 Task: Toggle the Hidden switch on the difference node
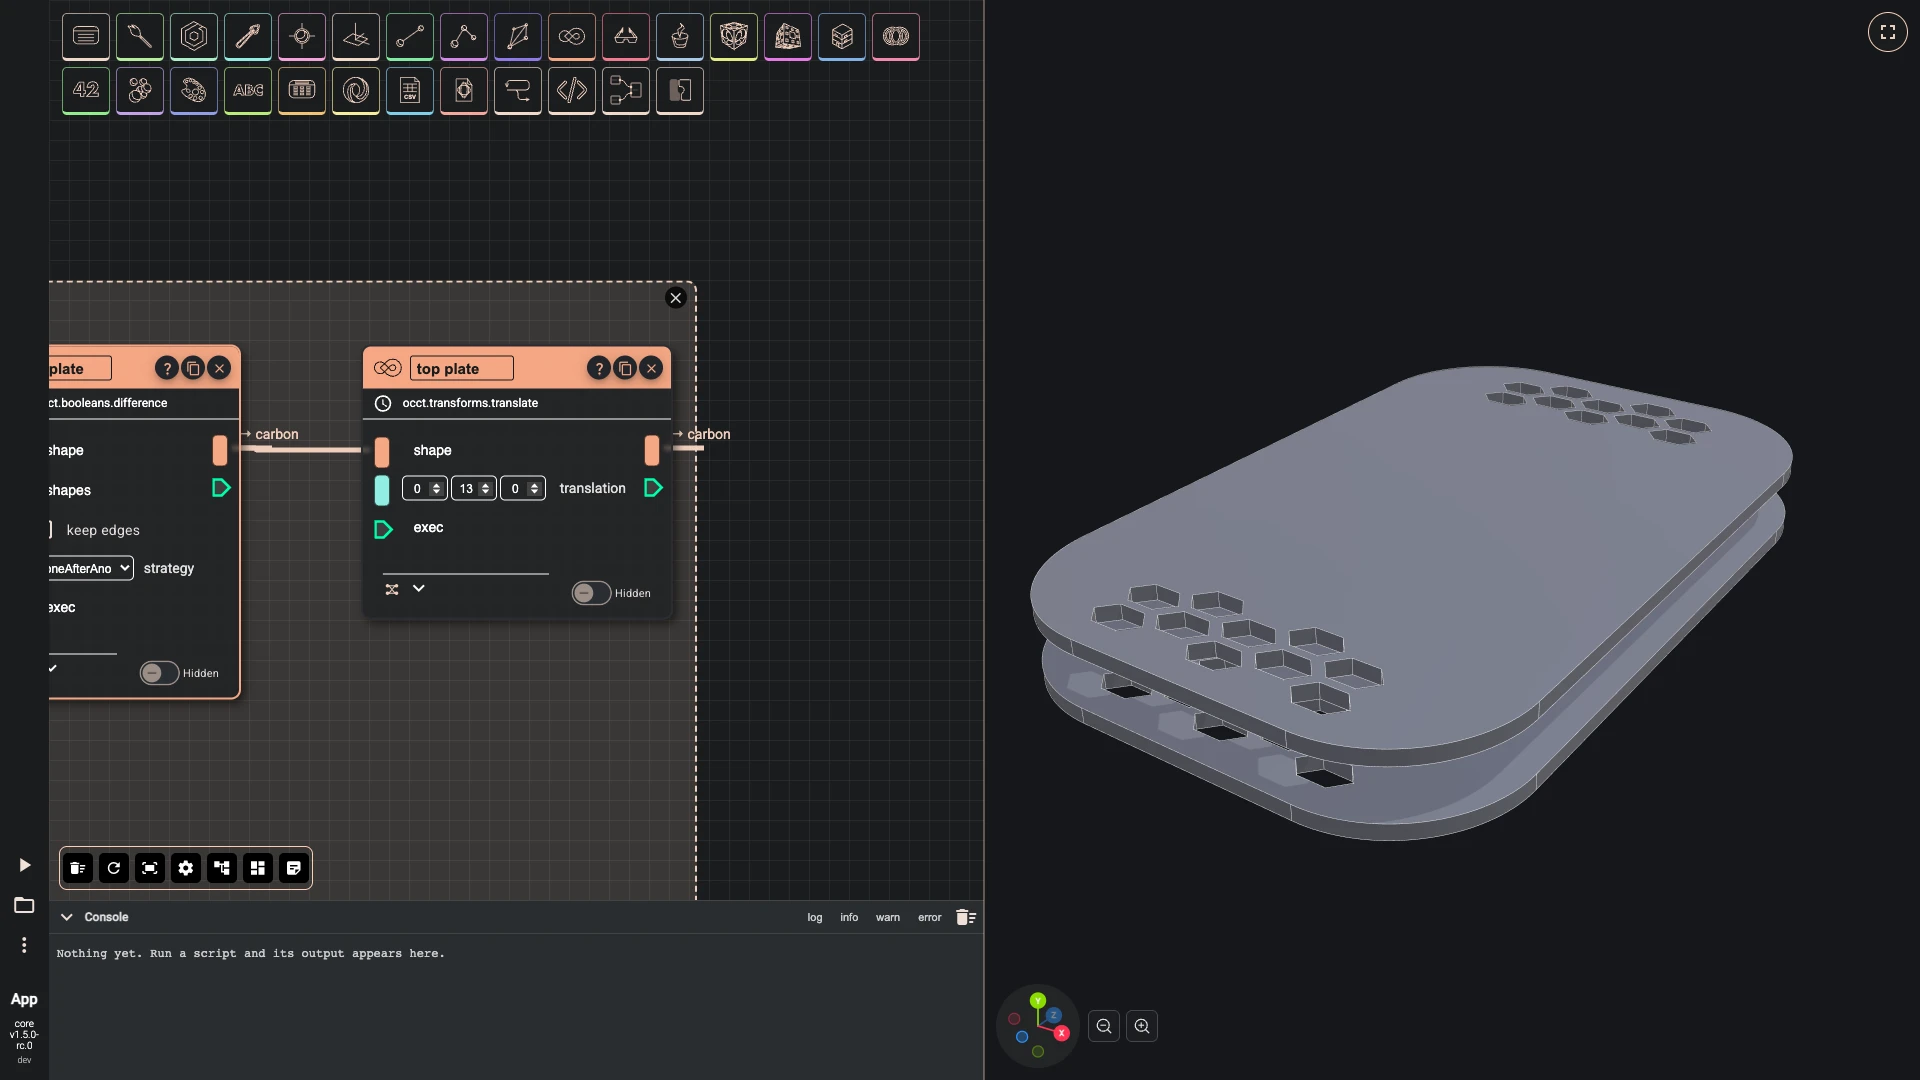point(159,673)
